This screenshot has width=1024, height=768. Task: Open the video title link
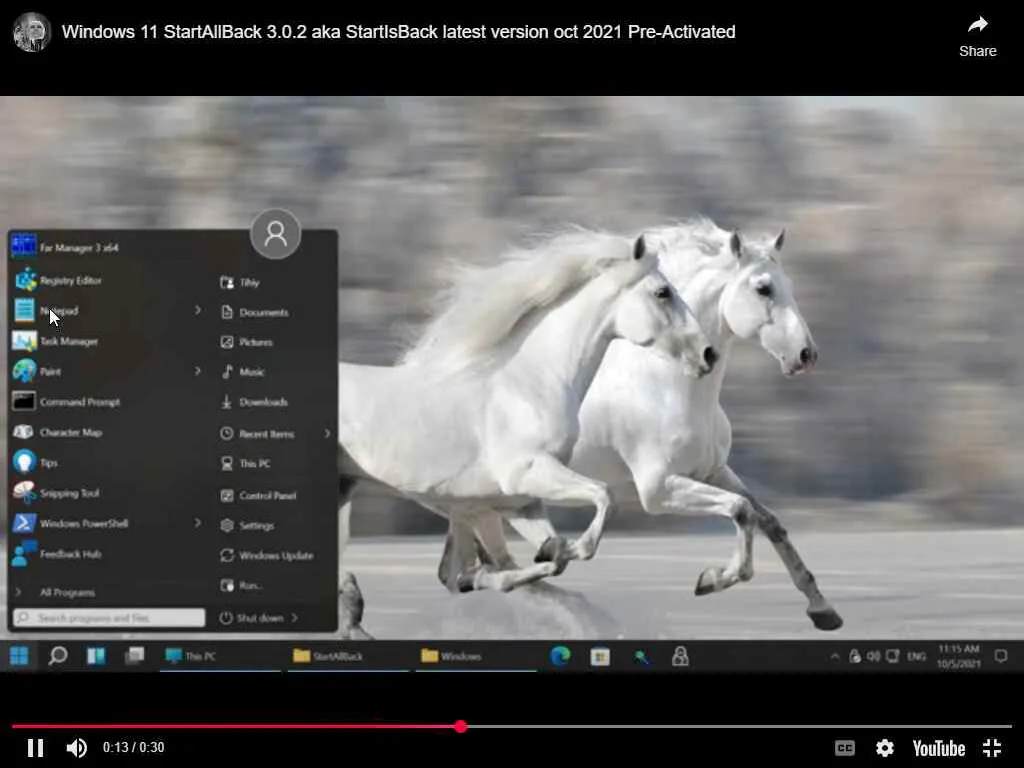(398, 31)
